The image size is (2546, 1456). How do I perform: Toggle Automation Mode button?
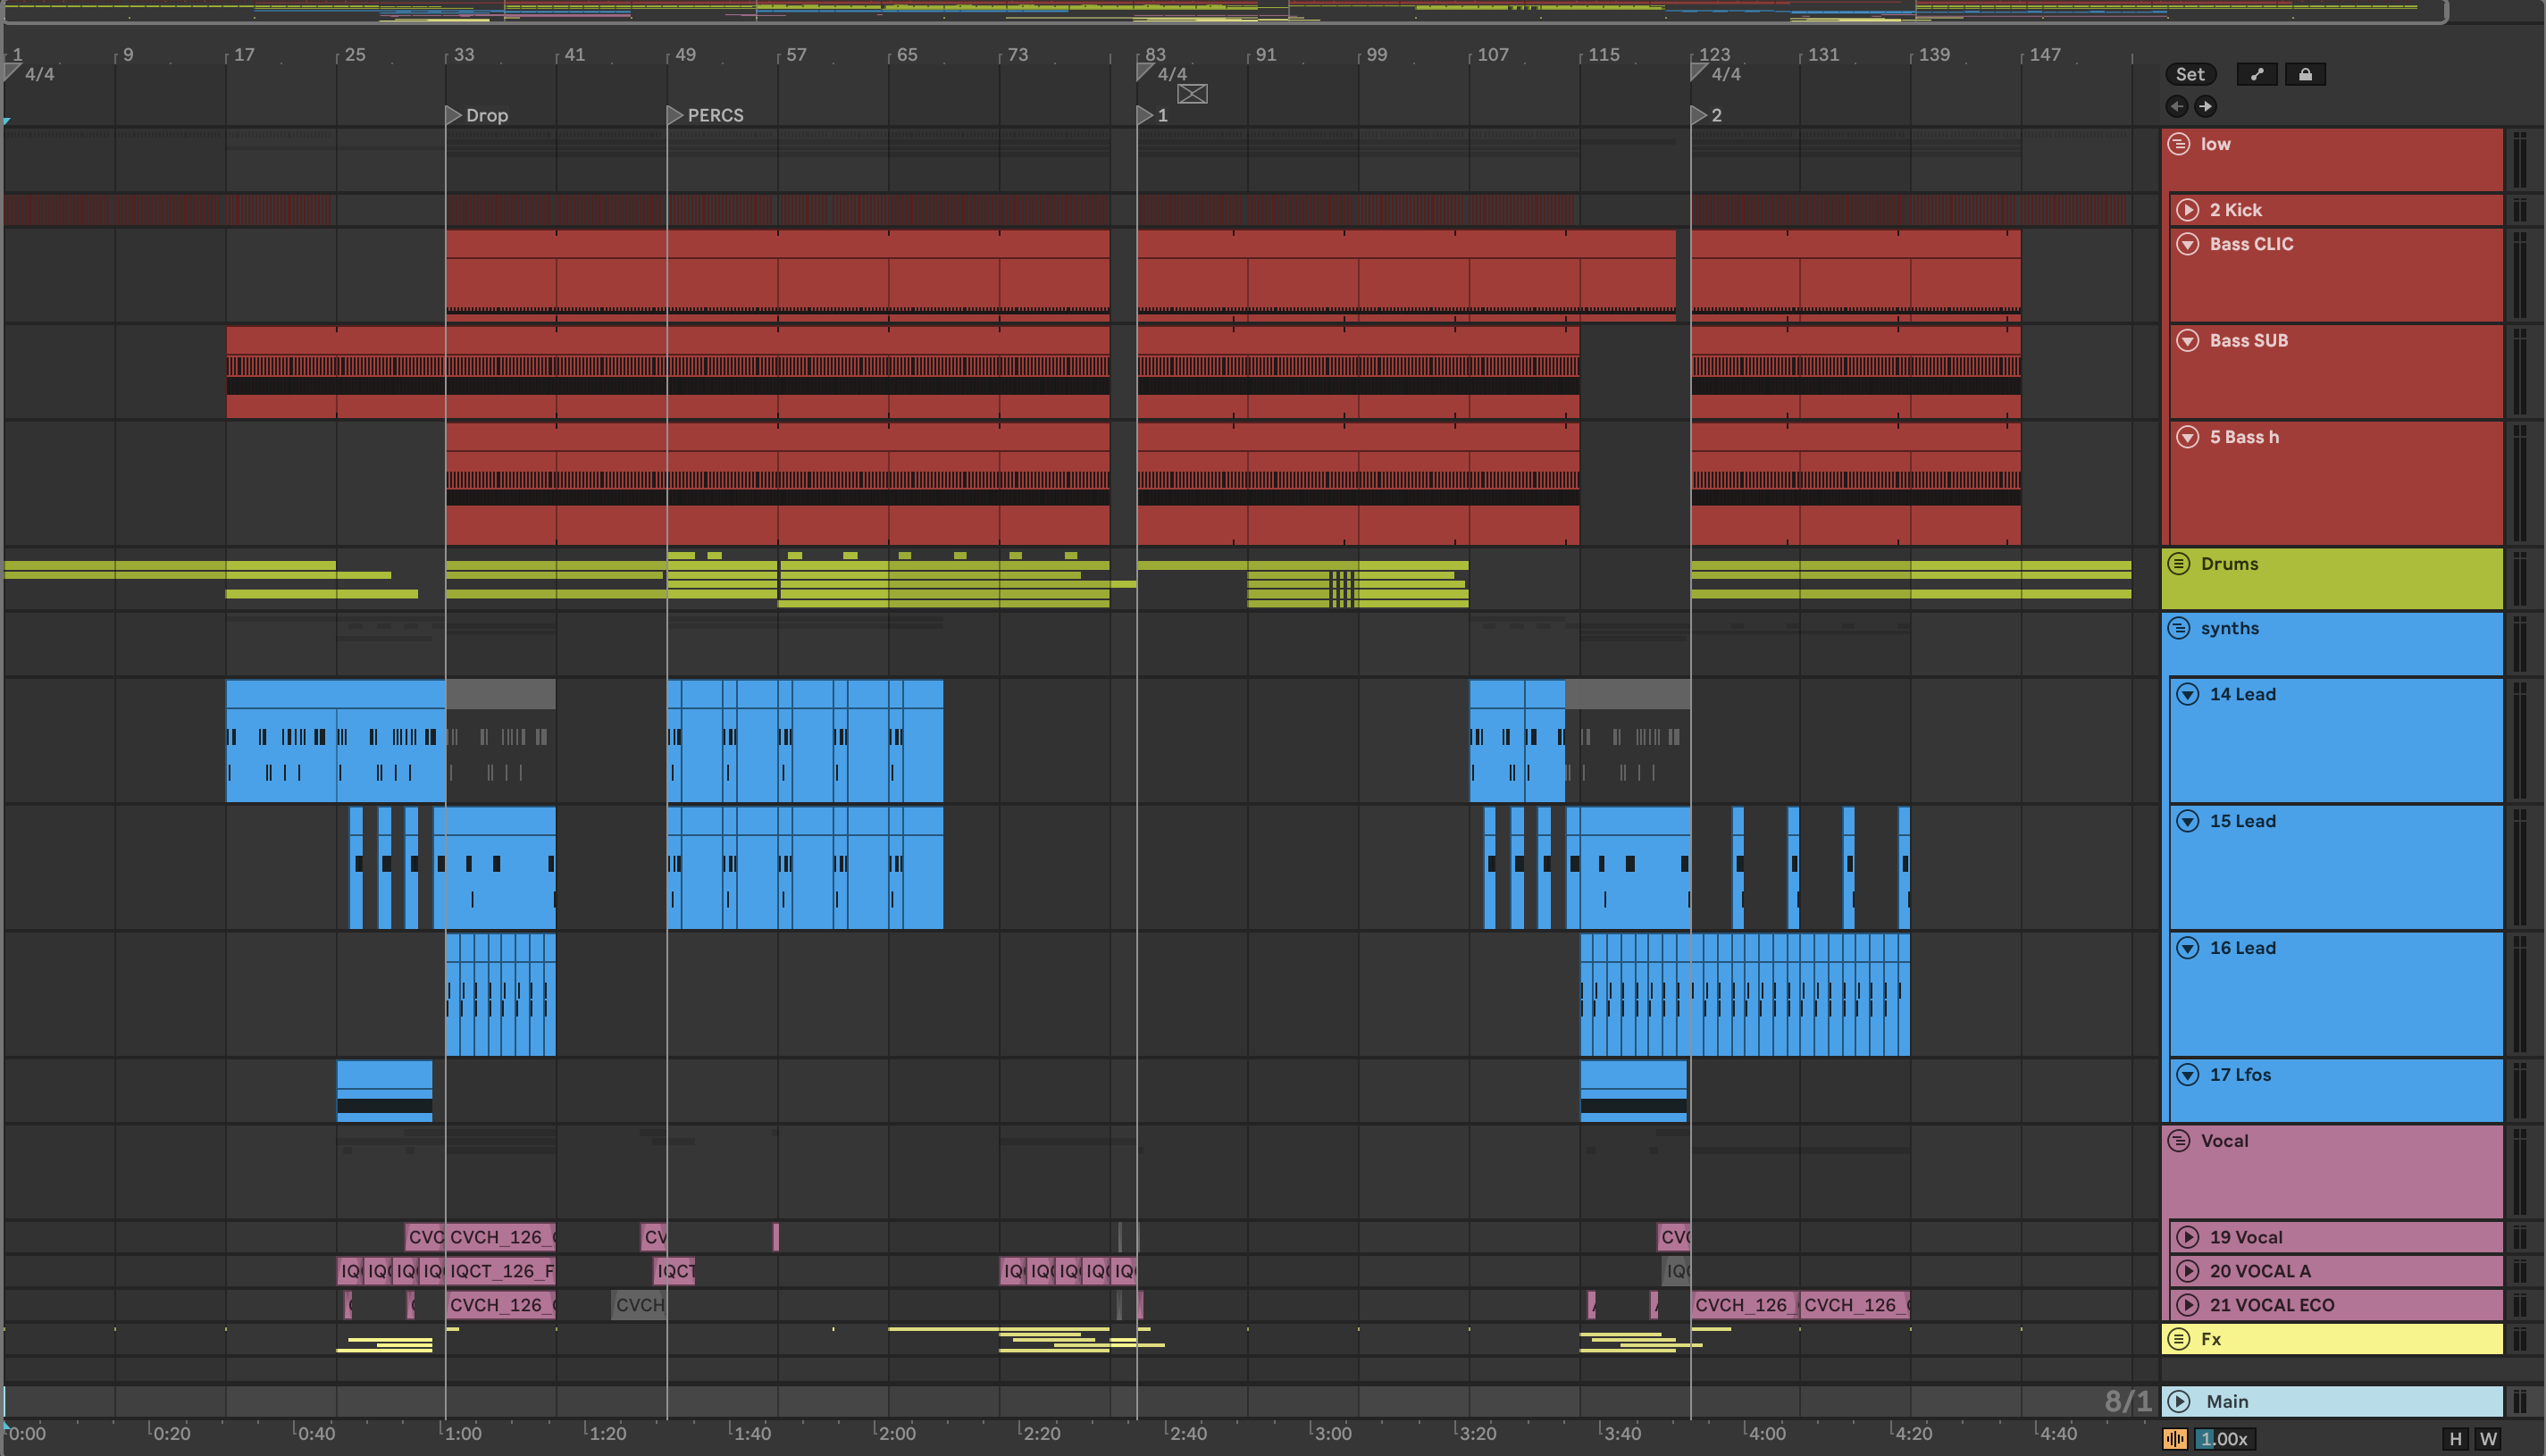click(2256, 74)
